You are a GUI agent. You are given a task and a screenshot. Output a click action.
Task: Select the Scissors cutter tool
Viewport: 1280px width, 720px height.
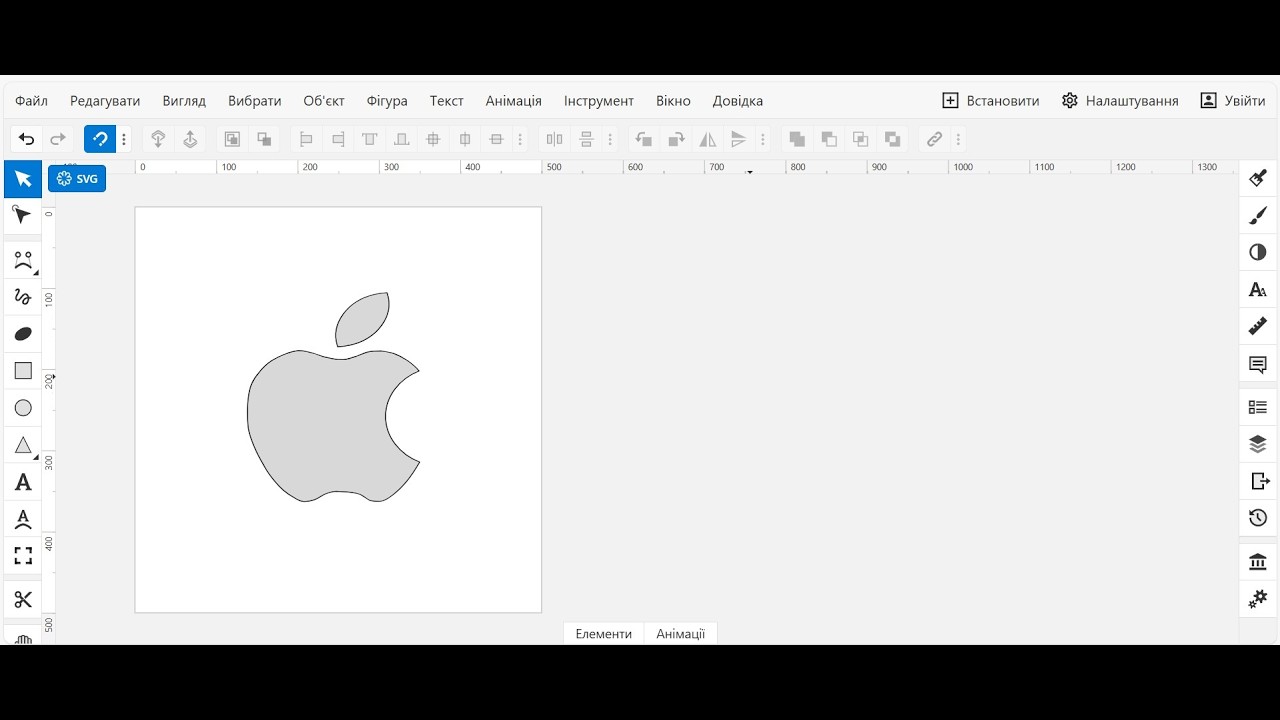23,600
